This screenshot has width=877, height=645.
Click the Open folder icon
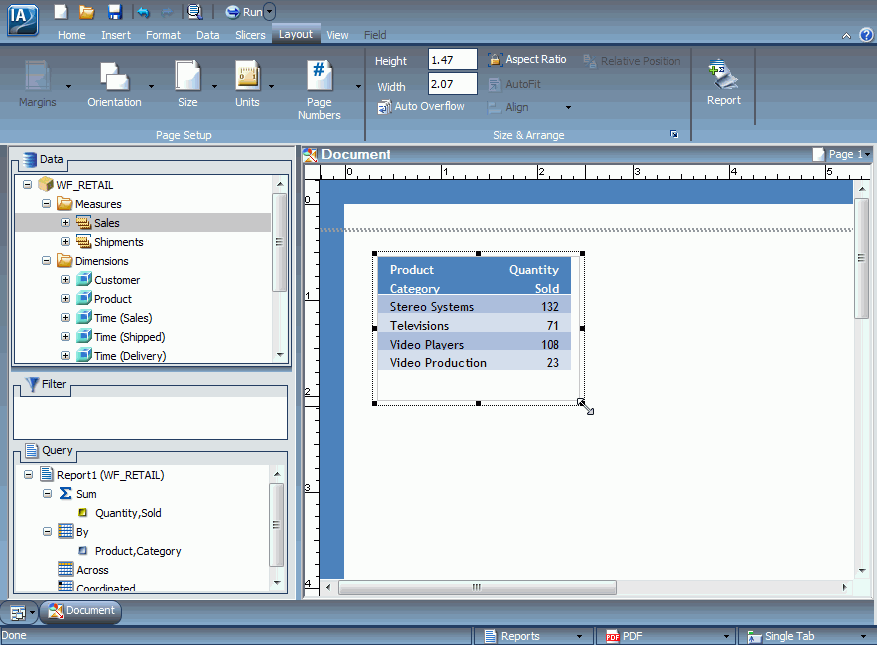click(x=86, y=12)
